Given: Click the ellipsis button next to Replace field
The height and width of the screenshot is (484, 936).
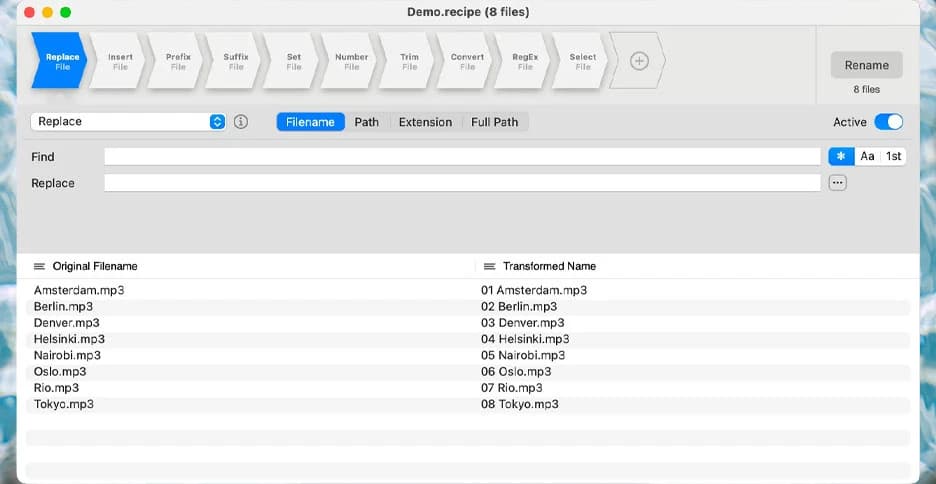Looking at the screenshot, I should point(838,183).
